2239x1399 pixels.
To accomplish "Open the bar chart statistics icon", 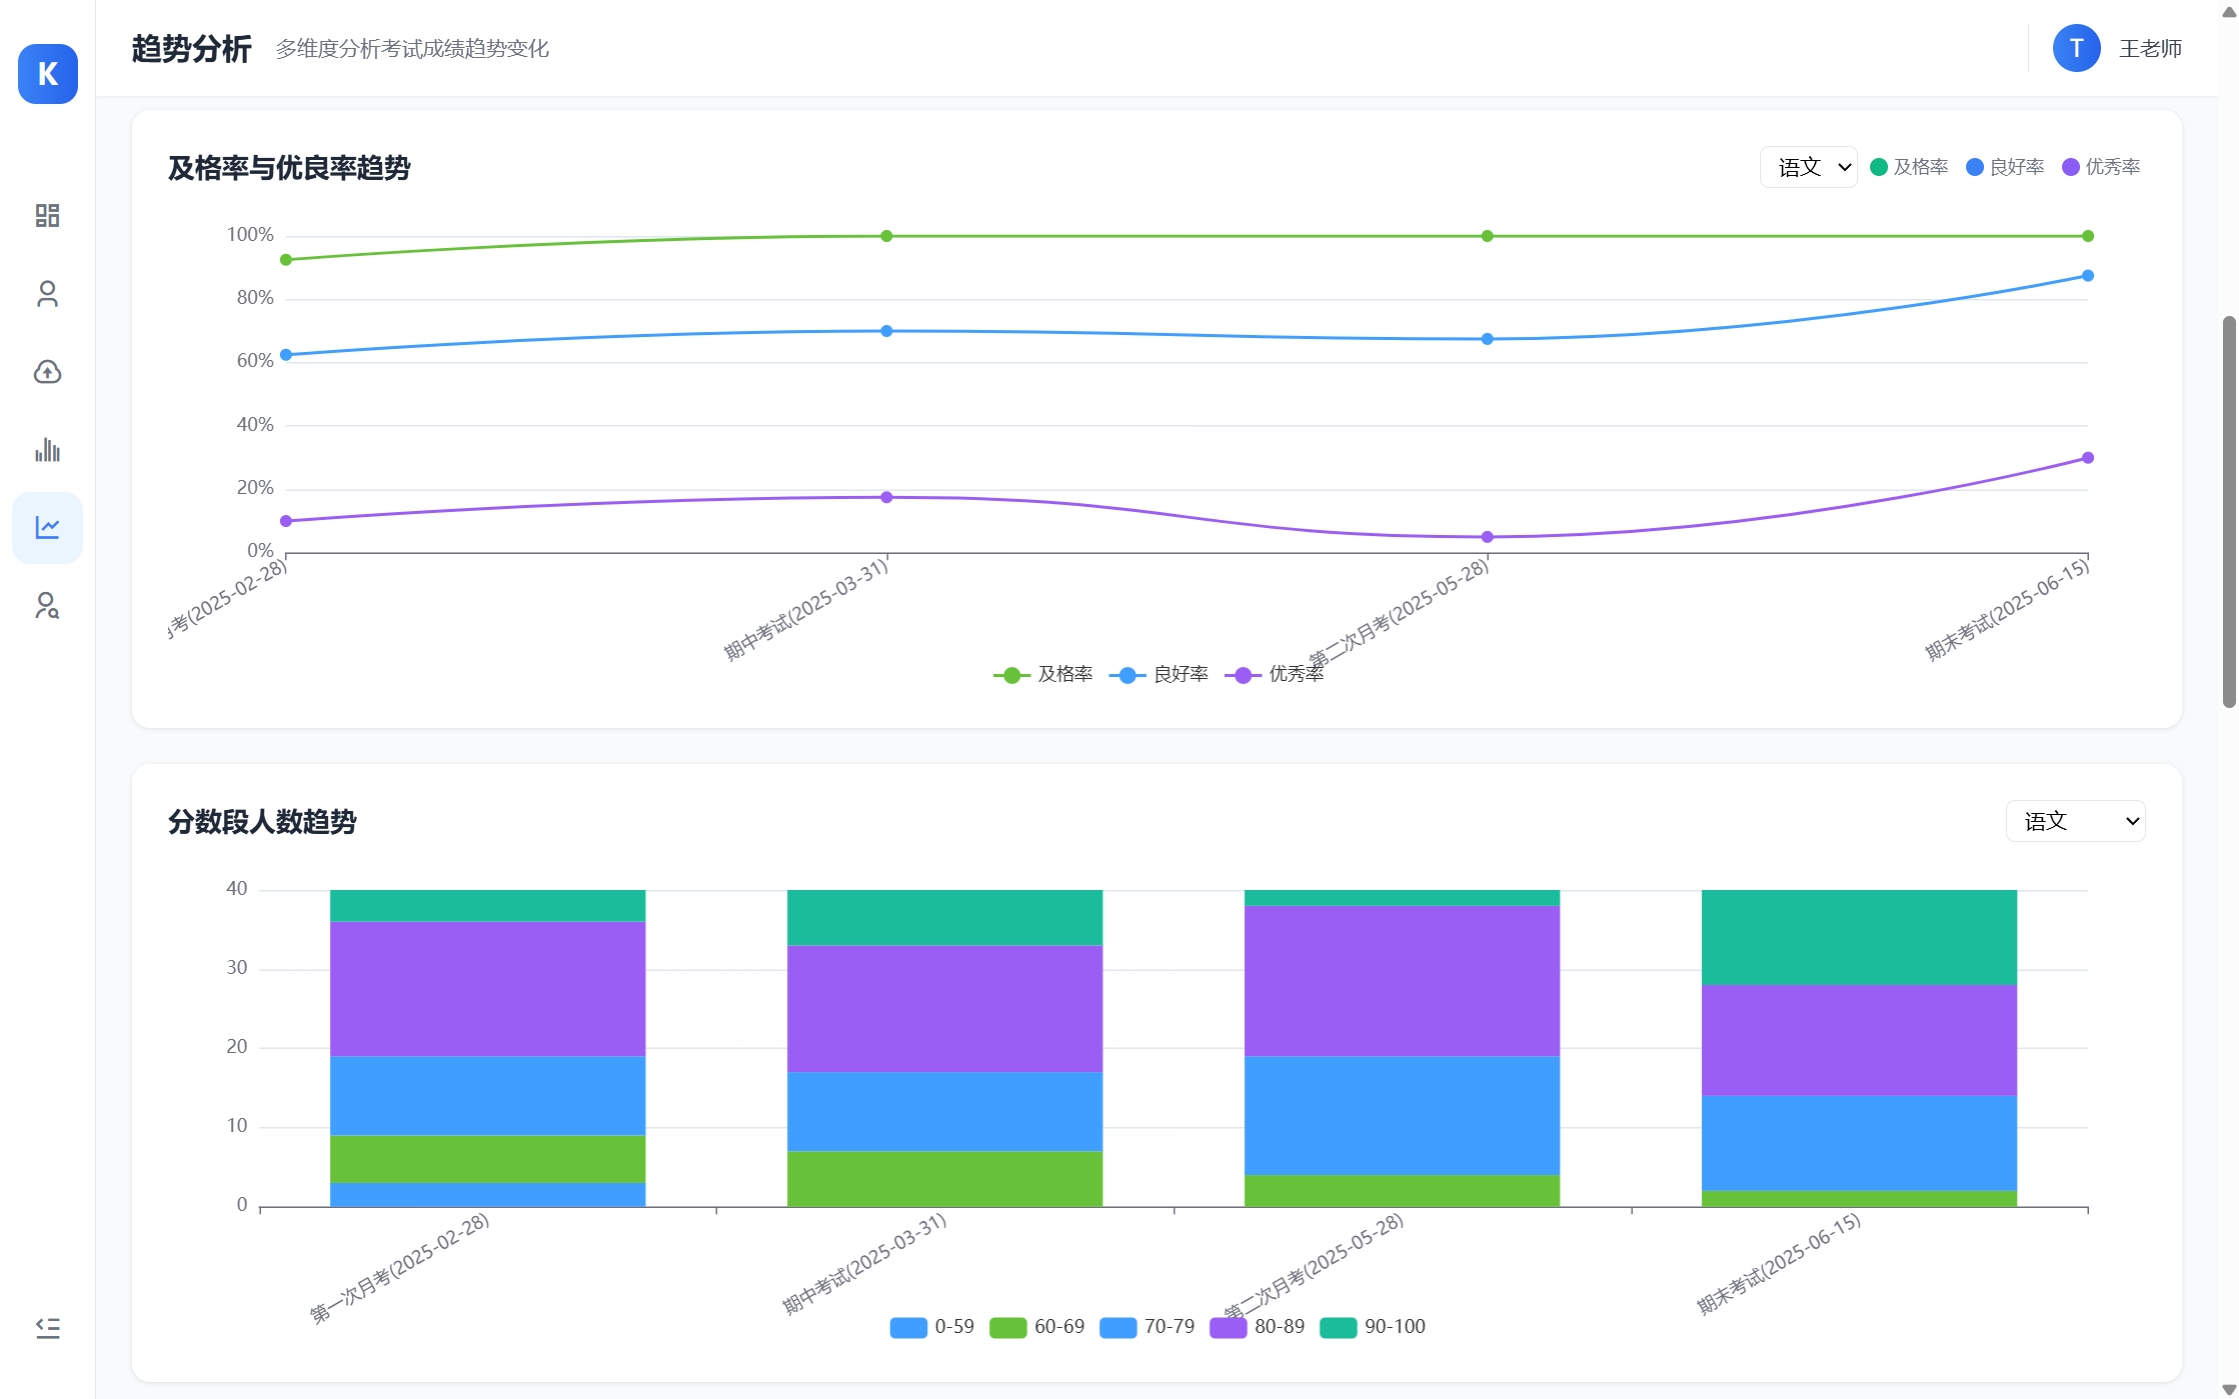I will pyautogui.click(x=47, y=450).
